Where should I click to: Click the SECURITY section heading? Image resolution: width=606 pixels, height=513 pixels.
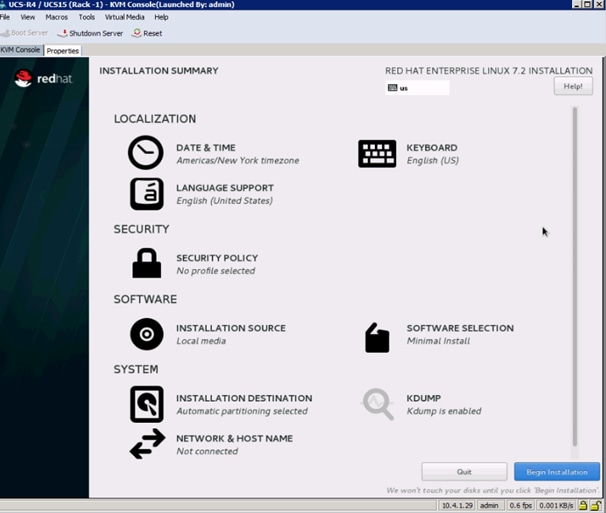click(141, 229)
